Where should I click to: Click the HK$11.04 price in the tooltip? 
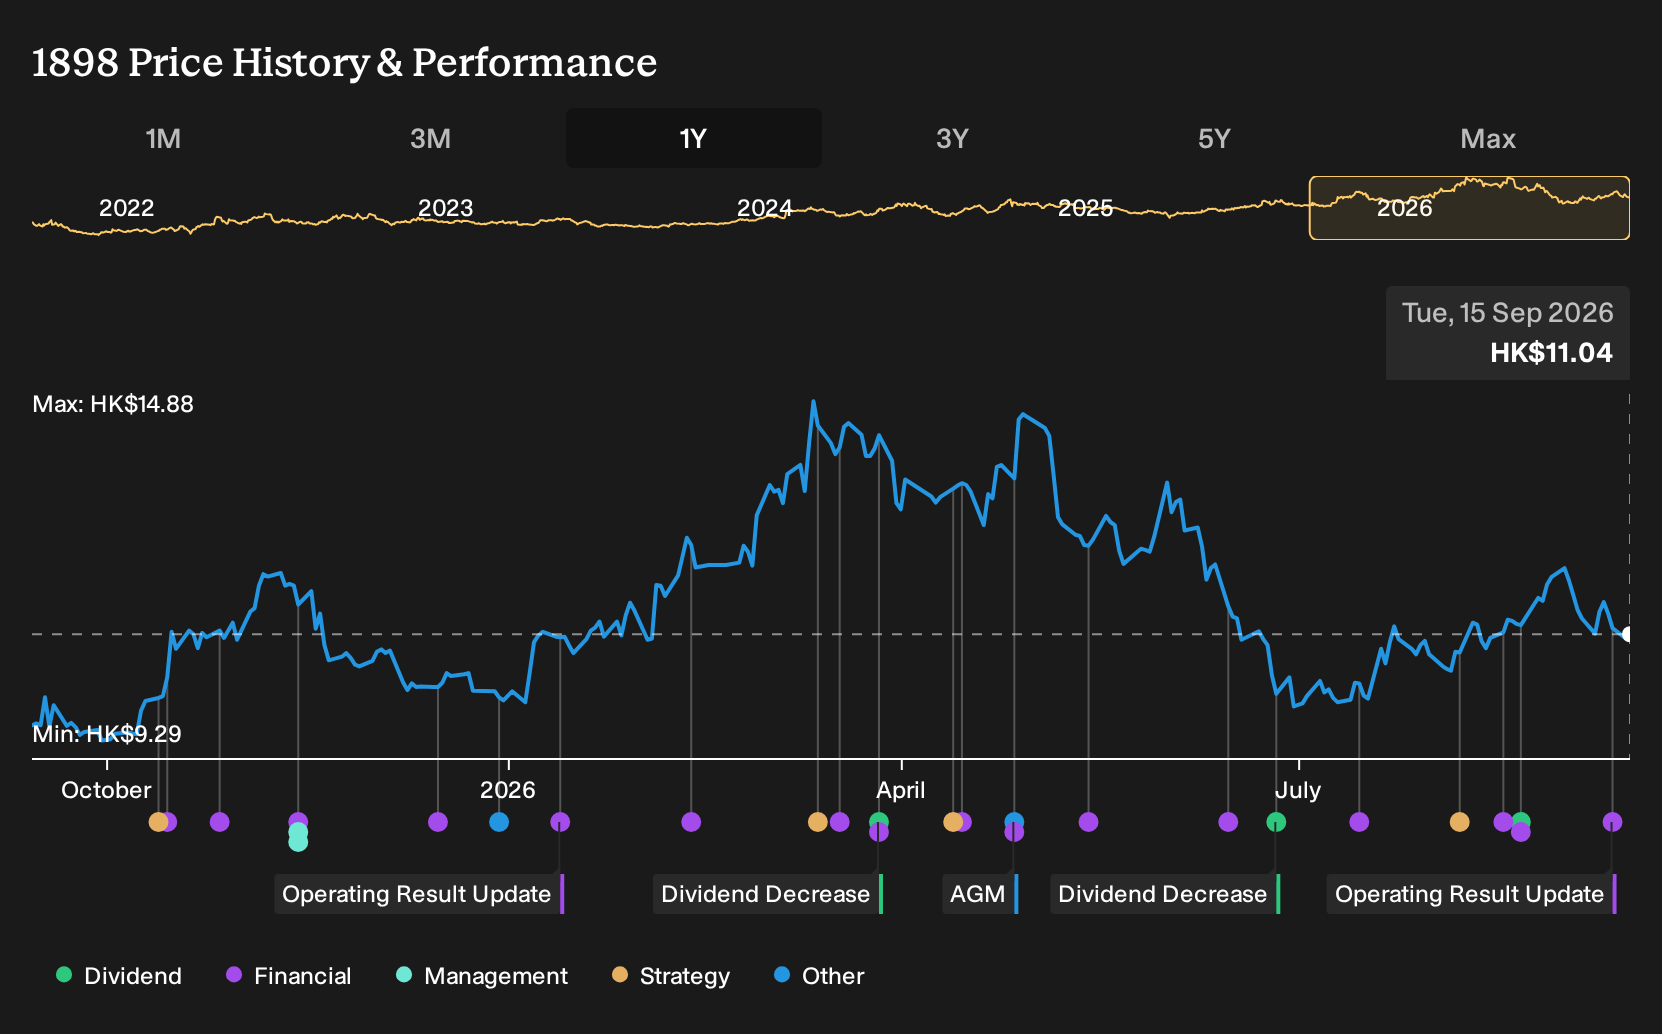(1551, 353)
